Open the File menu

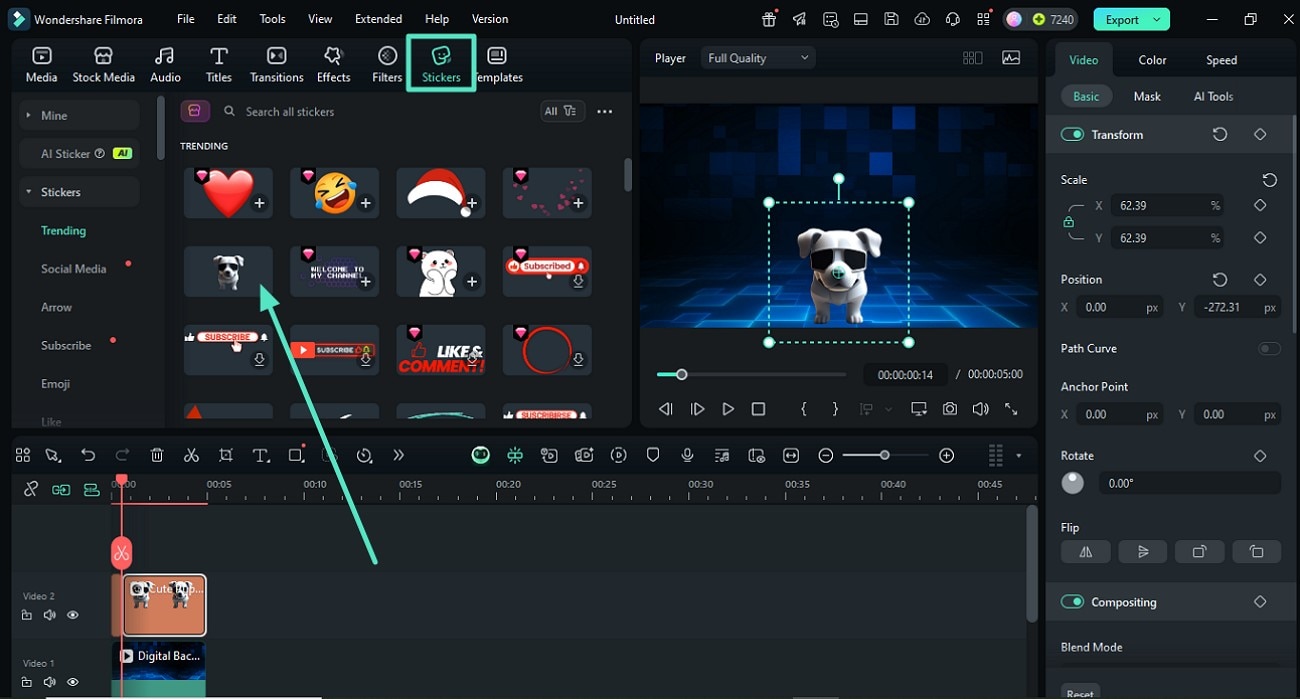(x=186, y=19)
